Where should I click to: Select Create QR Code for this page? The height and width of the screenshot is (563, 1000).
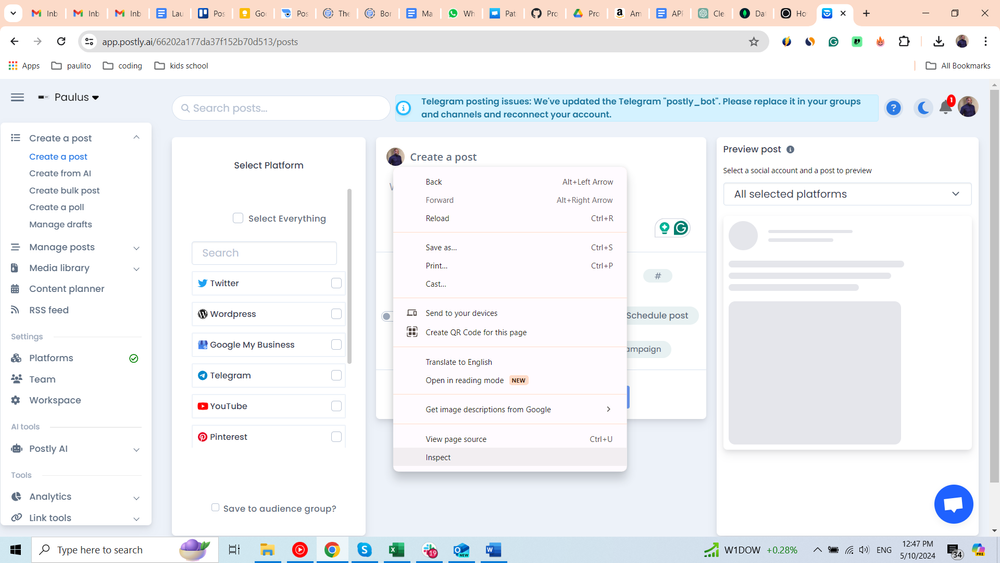[510, 332]
